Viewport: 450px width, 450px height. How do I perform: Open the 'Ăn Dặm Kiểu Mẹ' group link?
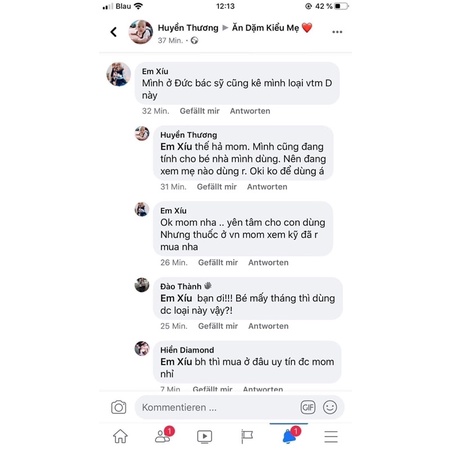pyautogui.click(x=266, y=28)
